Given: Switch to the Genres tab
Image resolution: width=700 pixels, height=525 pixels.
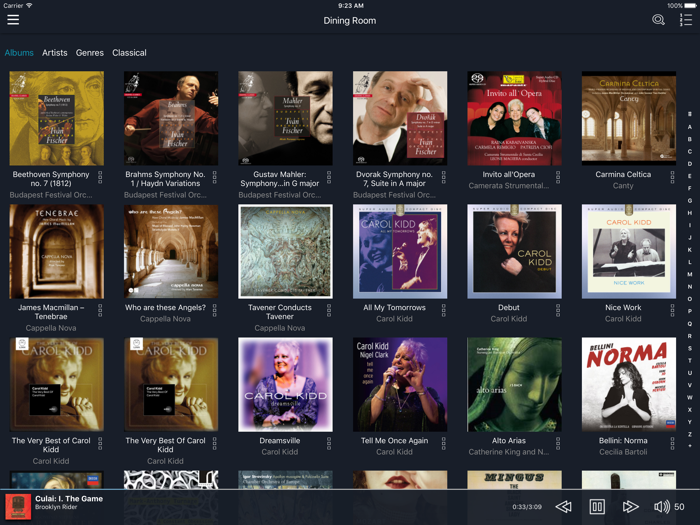Looking at the screenshot, I should [90, 53].
